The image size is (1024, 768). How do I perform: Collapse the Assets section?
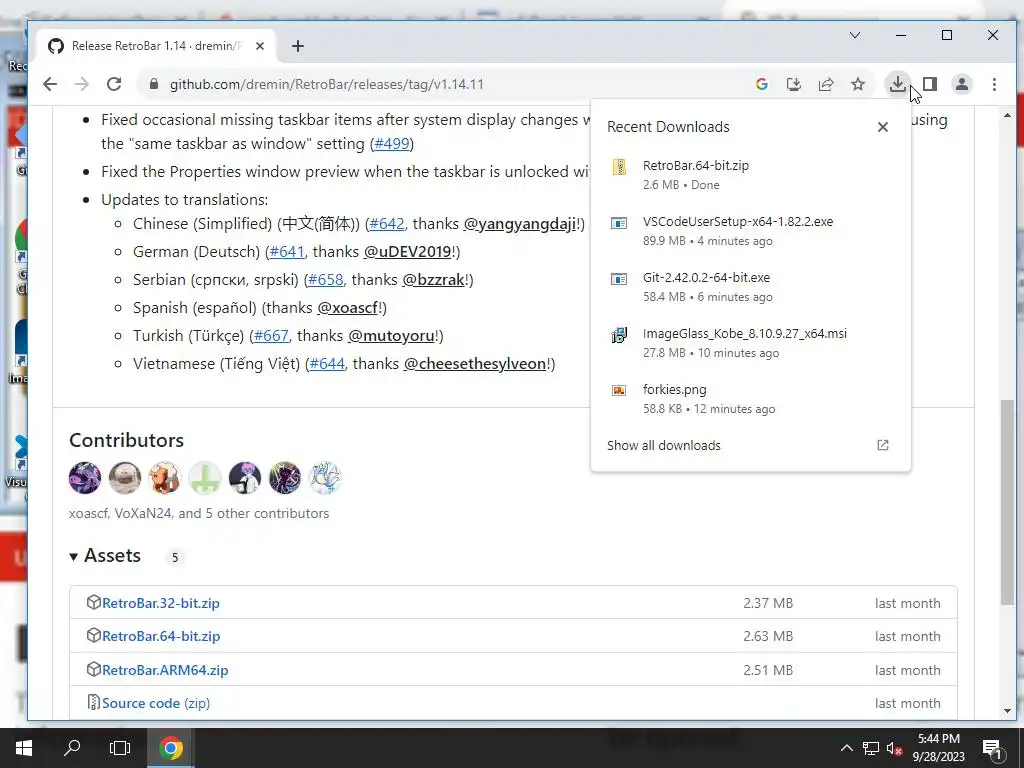(105, 556)
